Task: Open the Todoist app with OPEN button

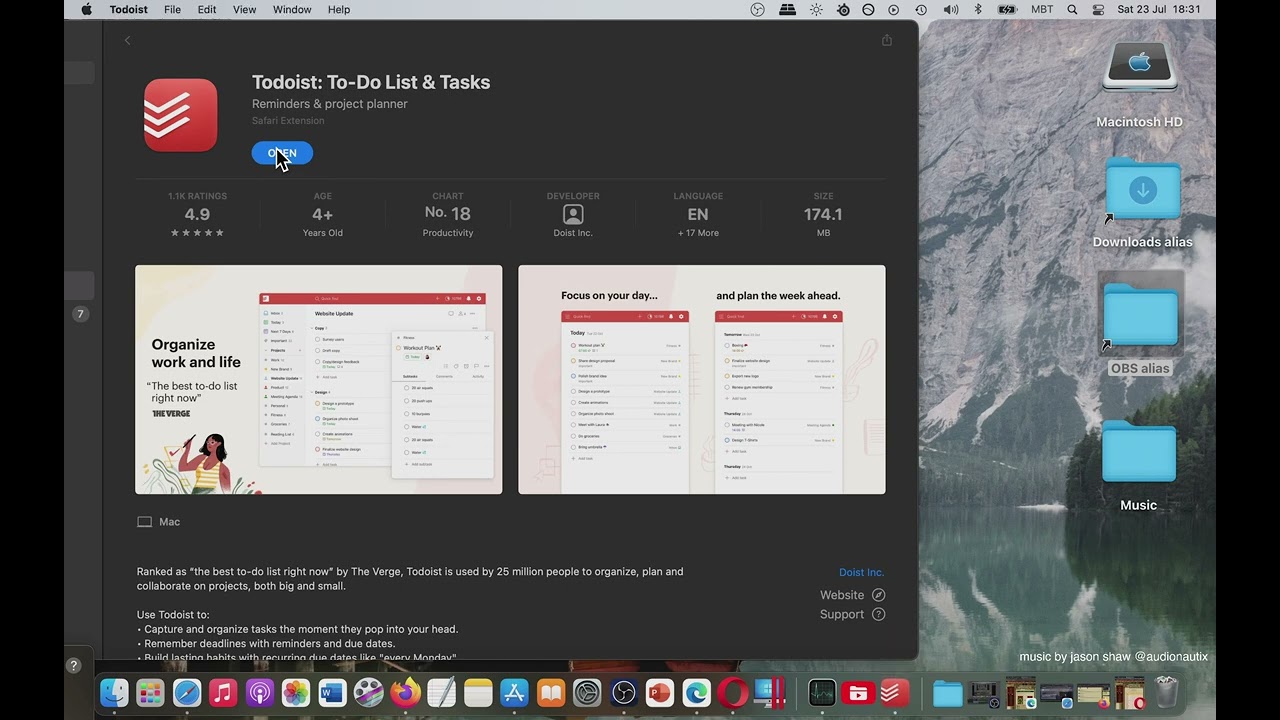Action: (282, 153)
